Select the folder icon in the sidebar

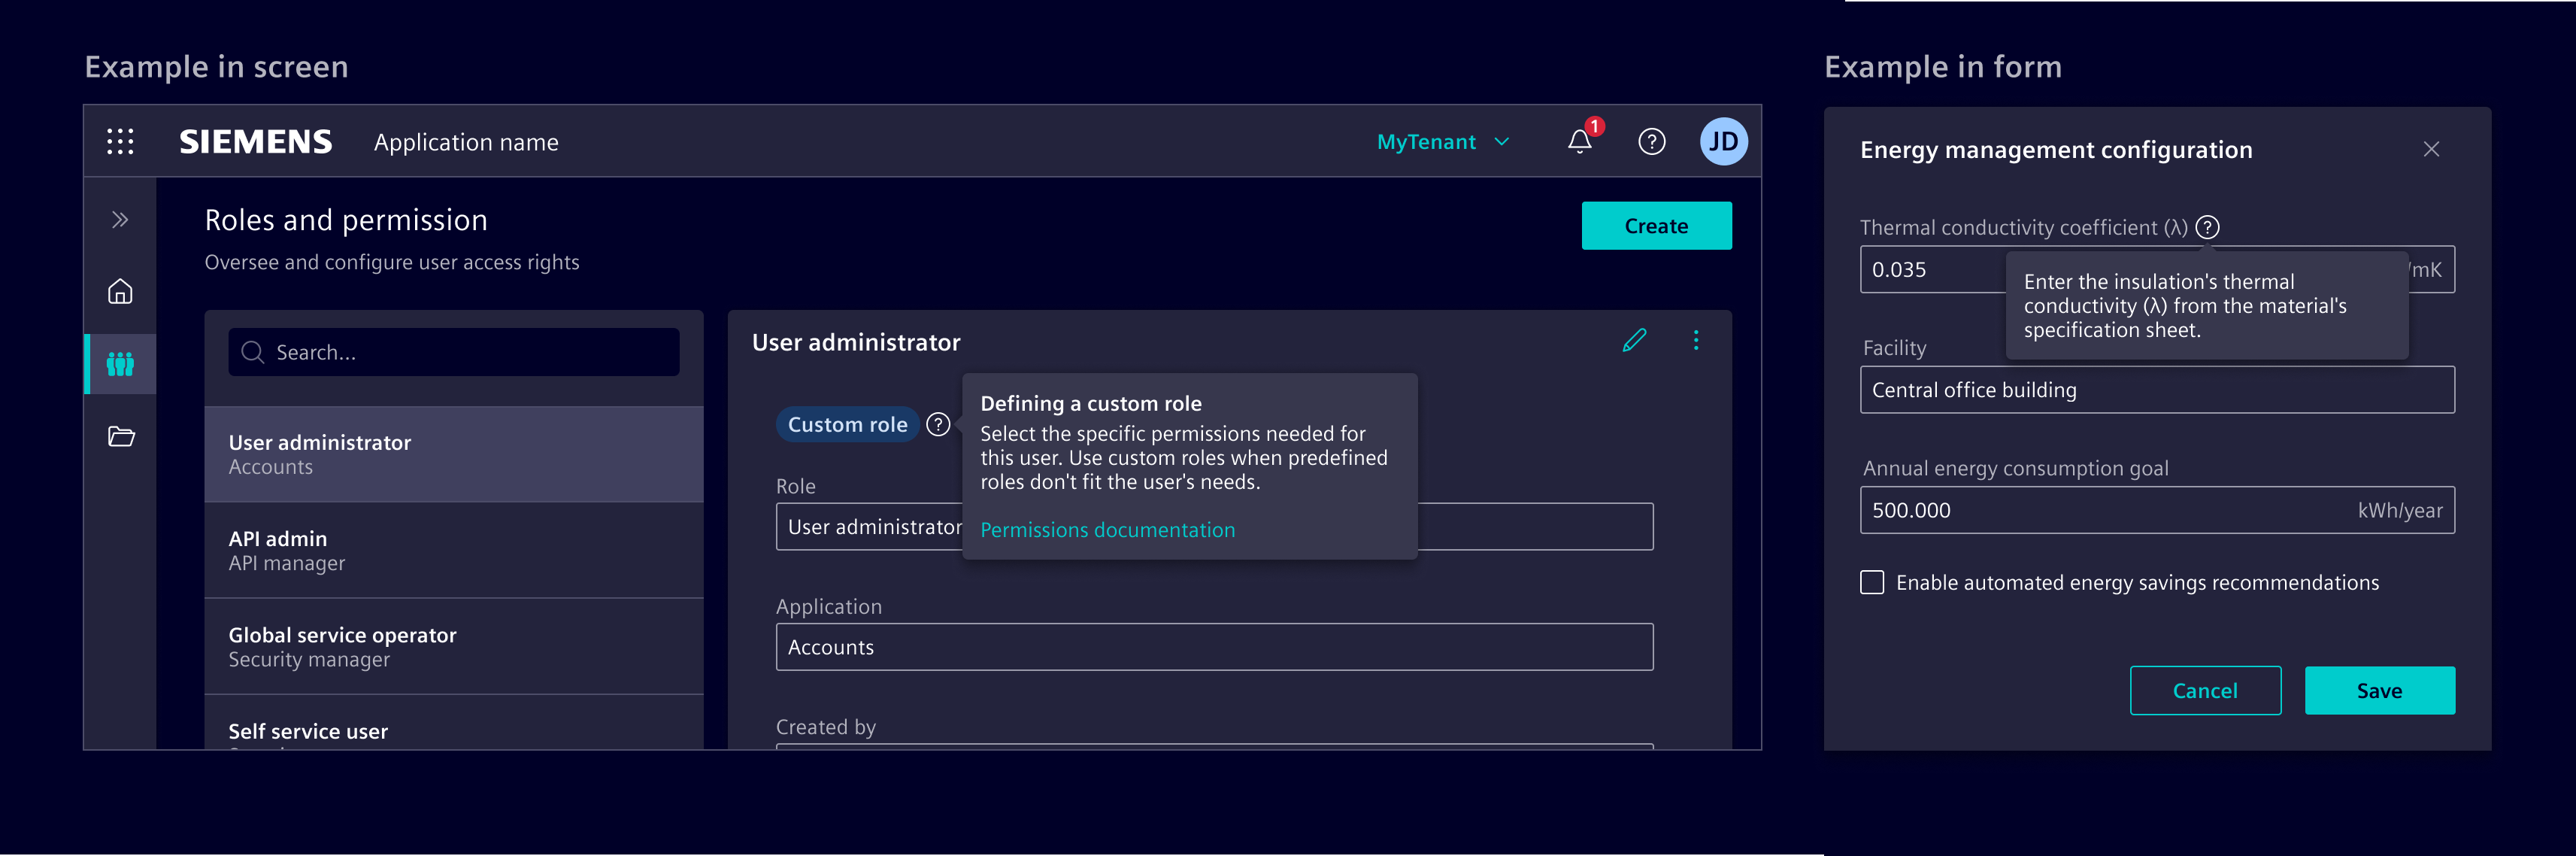click(119, 437)
